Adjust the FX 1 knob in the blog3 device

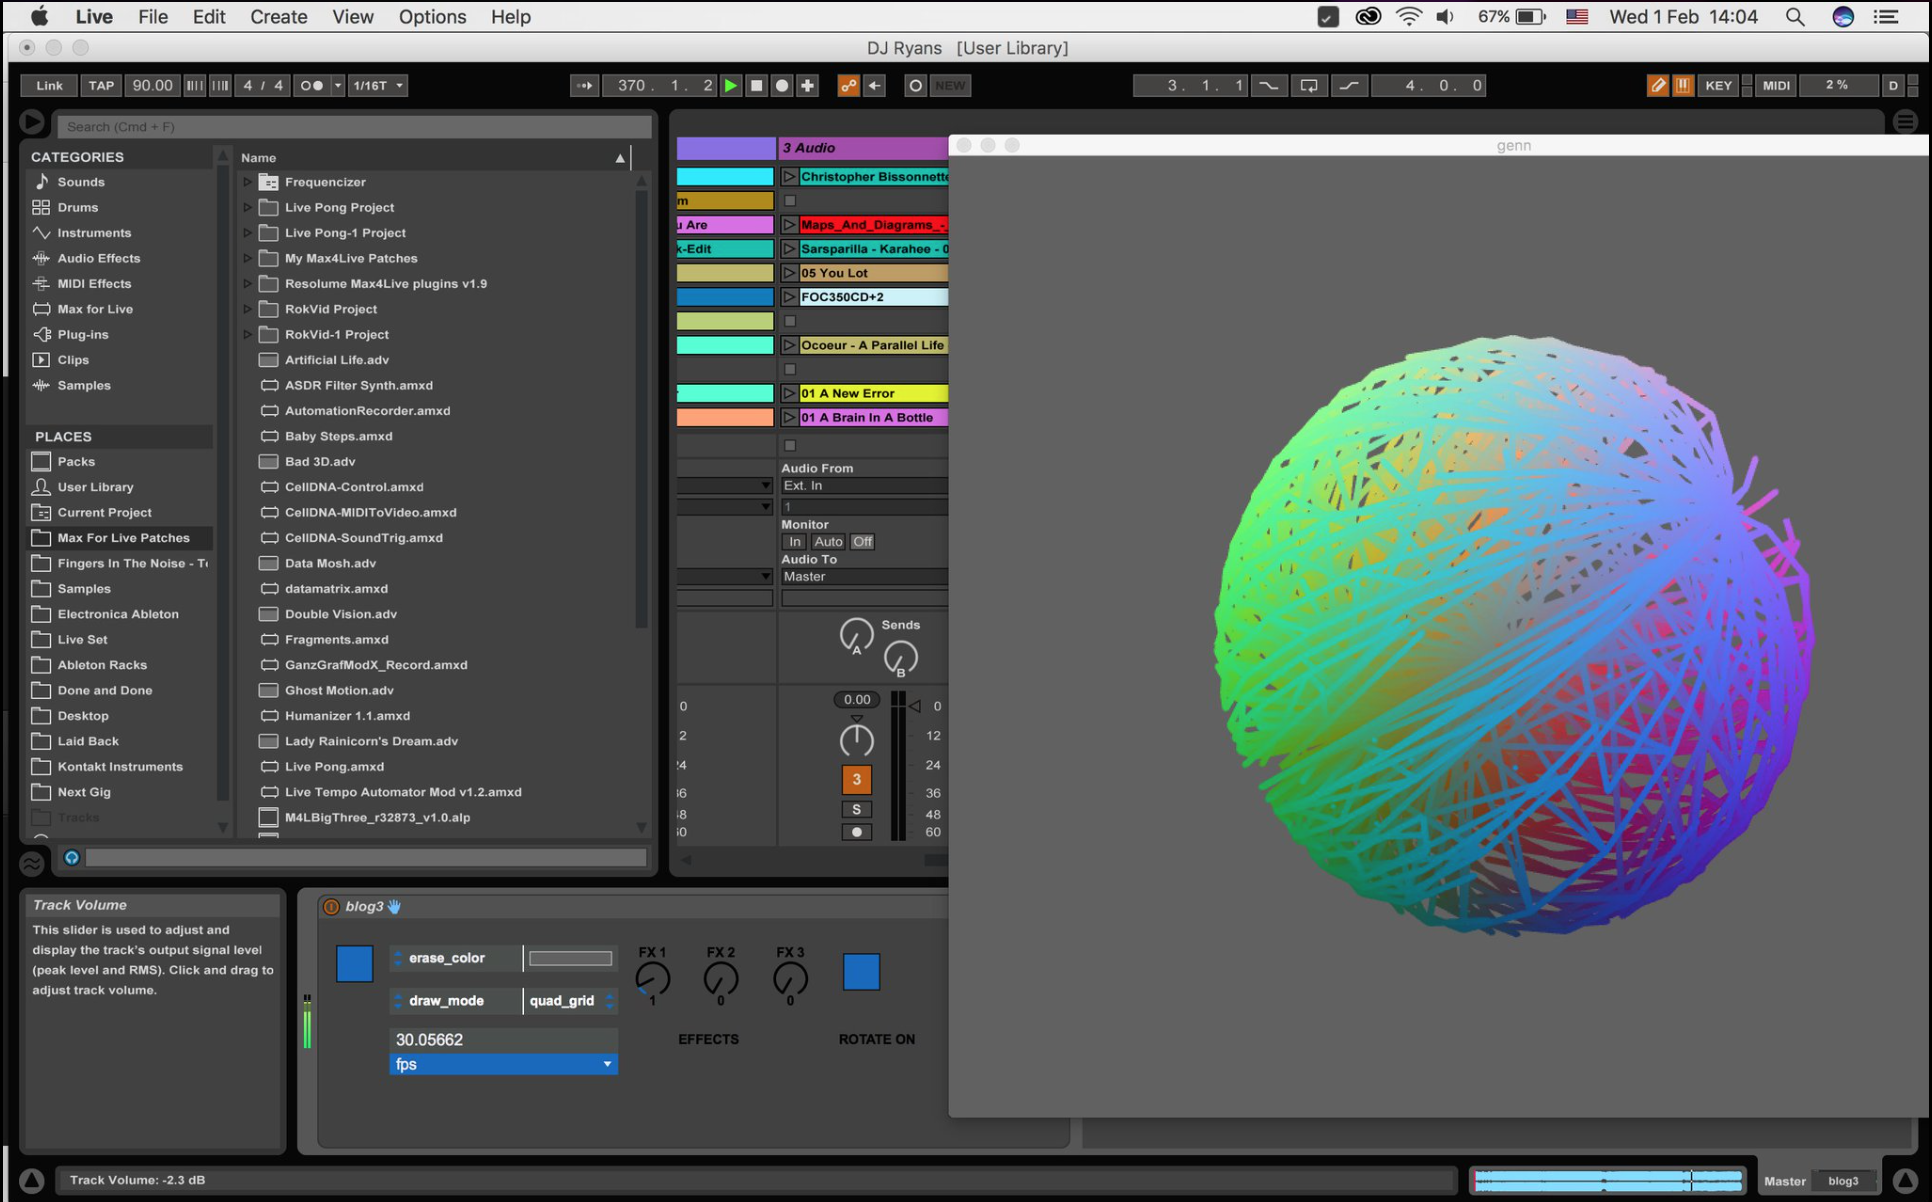[652, 977]
